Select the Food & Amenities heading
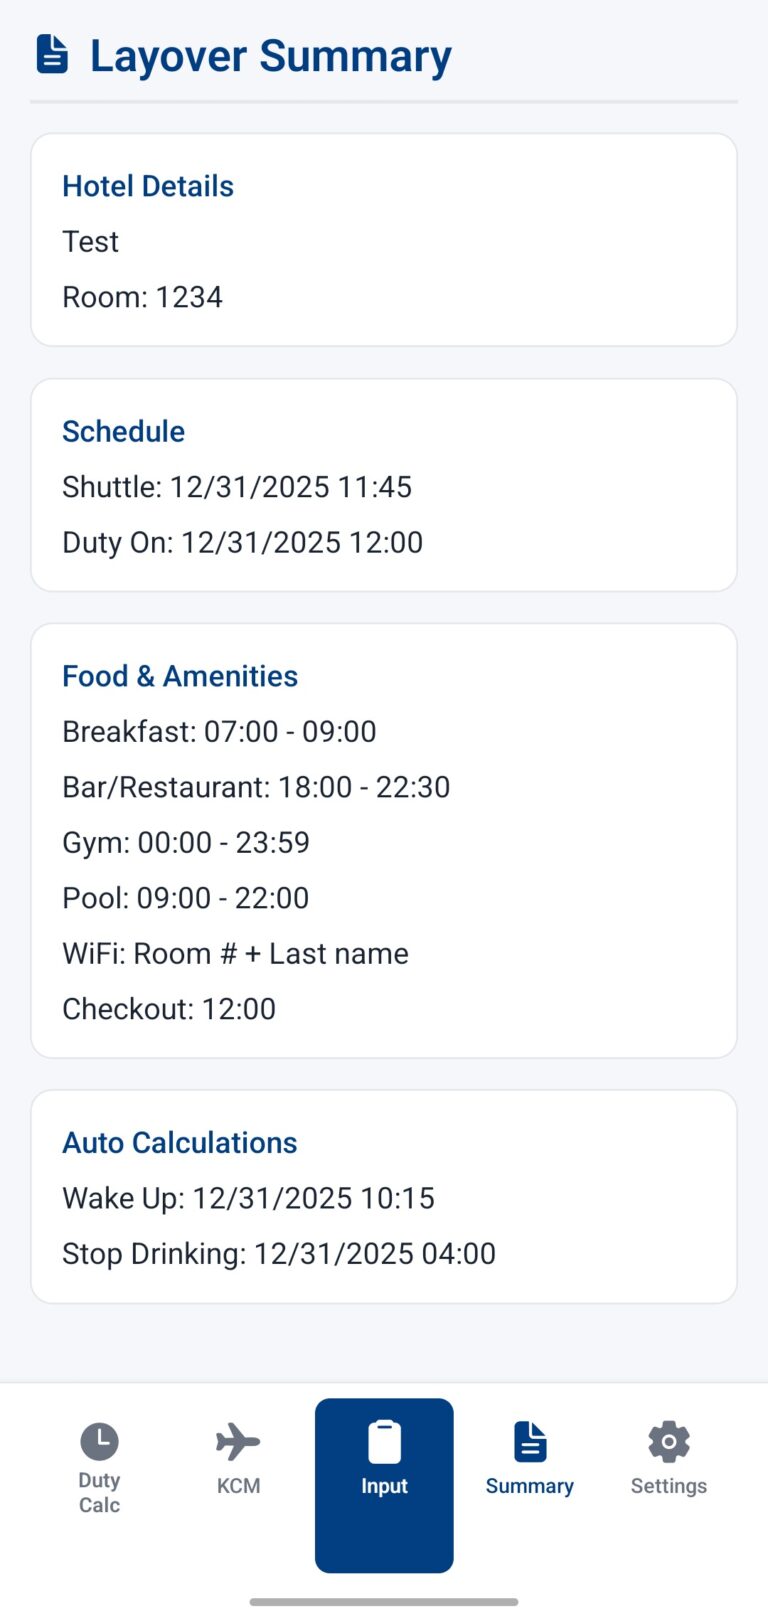 (x=180, y=676)
